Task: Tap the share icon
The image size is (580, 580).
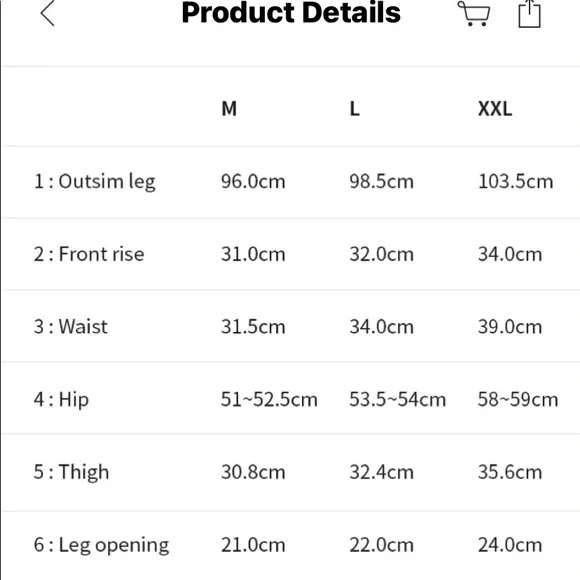Action: point(529,14)
